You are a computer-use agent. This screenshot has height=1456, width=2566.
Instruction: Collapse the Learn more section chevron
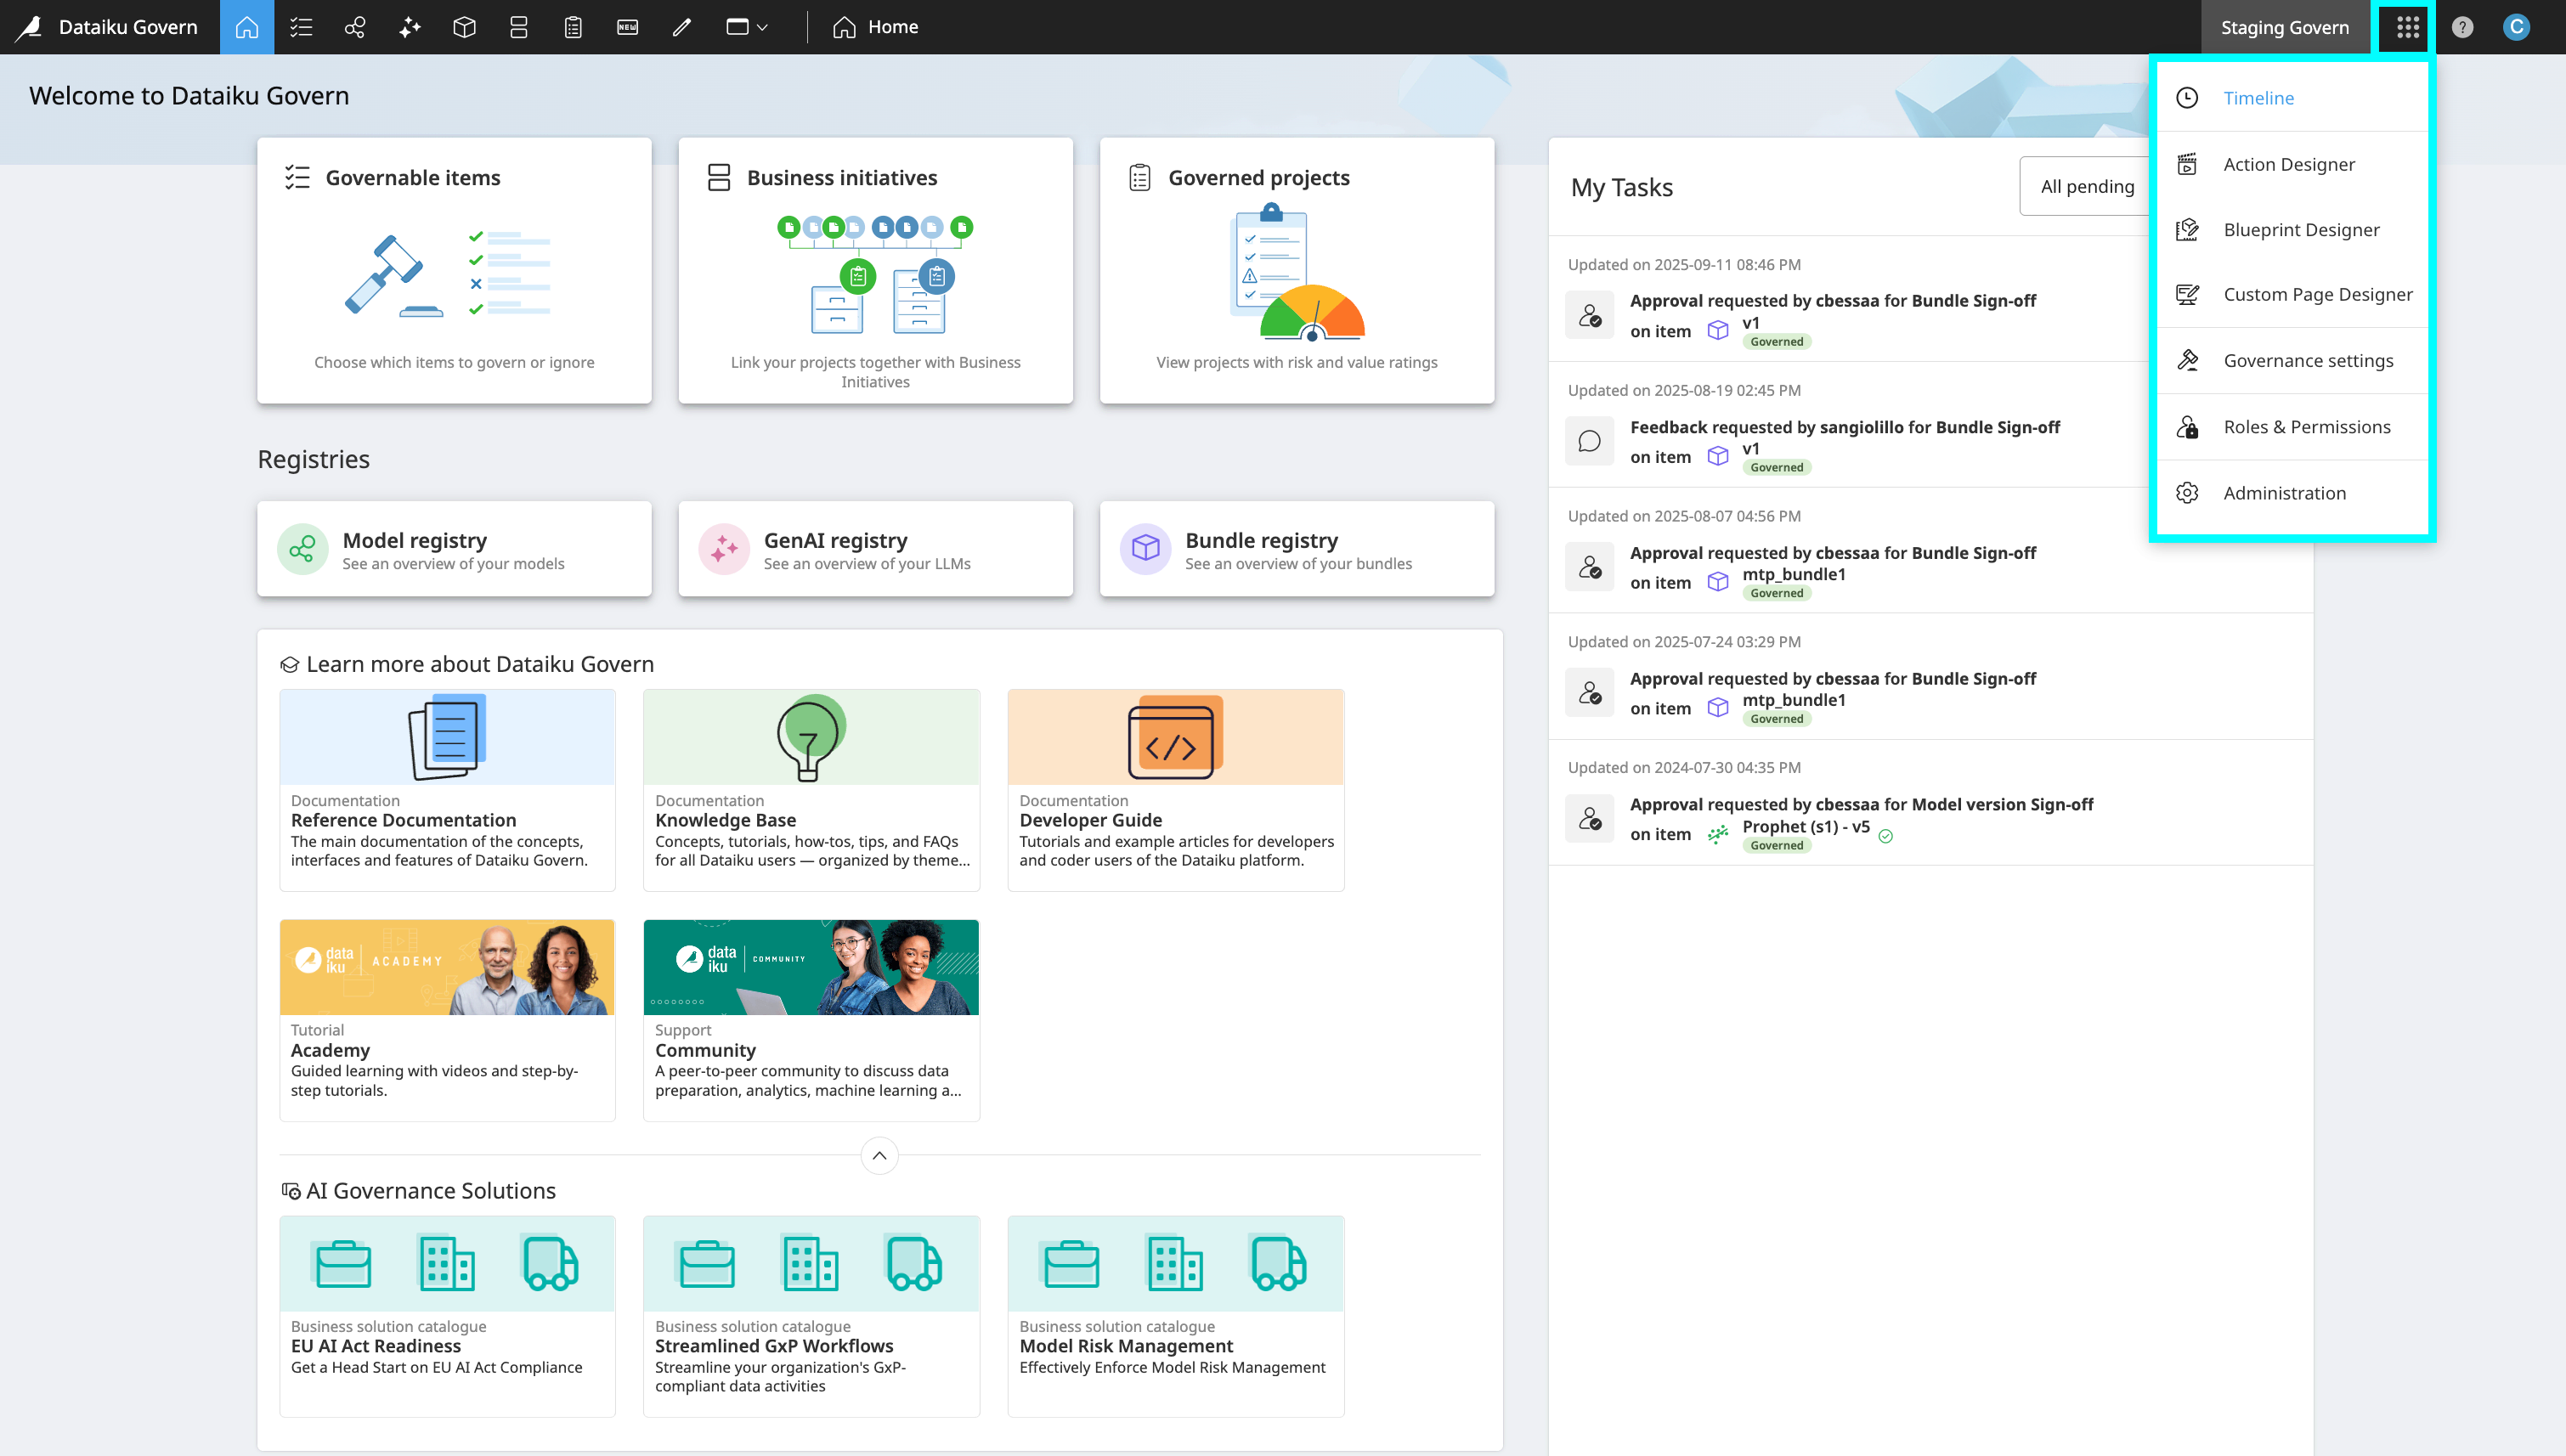pyautogui.click(x=879, y=1156)
